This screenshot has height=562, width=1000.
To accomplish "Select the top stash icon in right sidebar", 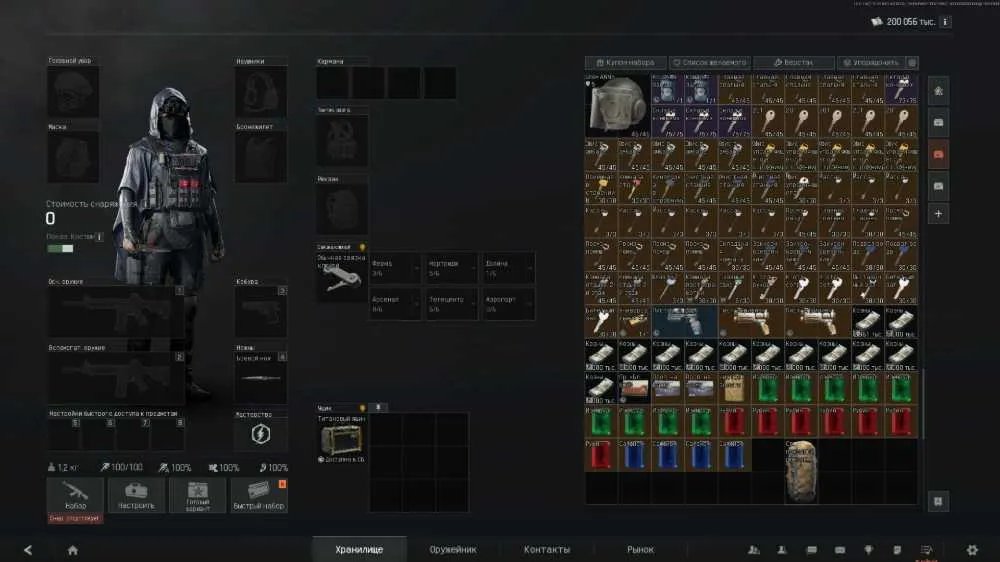I will click(x=938, y=91).
